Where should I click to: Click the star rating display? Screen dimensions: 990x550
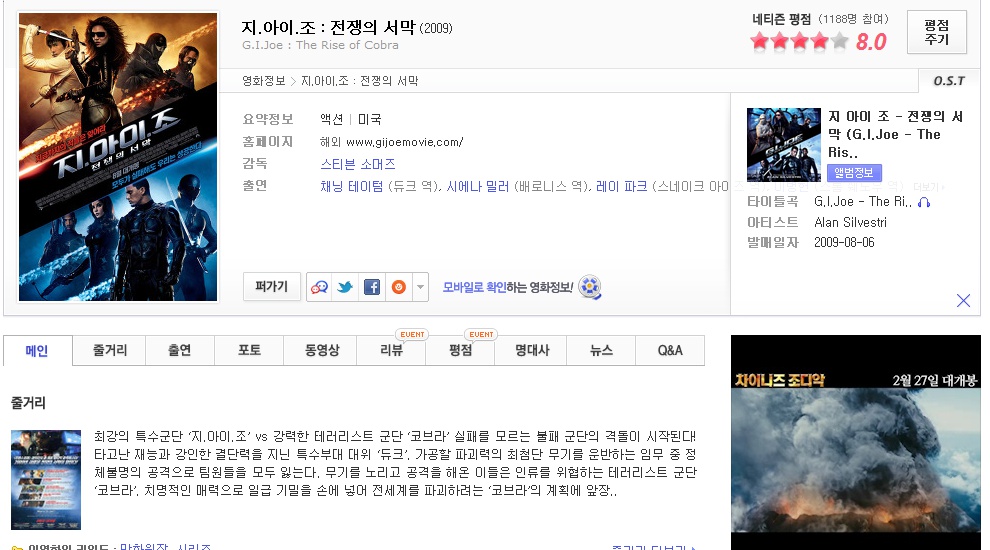pos(800,42)
